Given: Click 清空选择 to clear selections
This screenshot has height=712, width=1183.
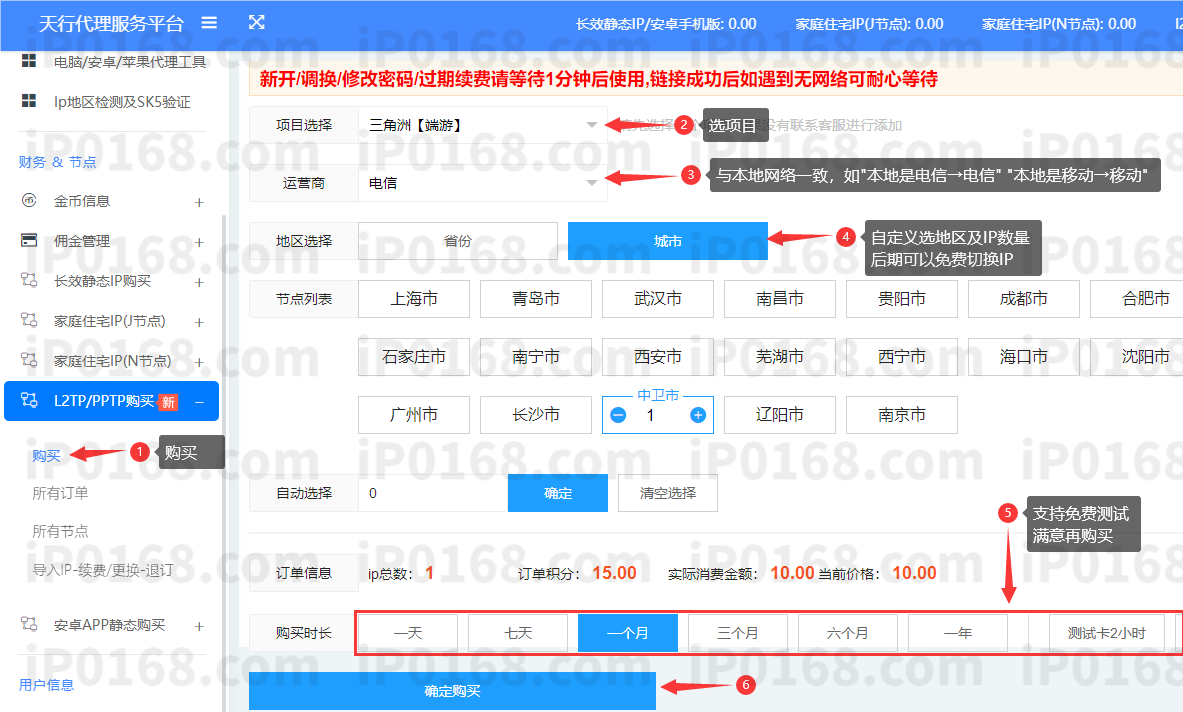Looking at the screenshot, I should (x=667, y=493).
